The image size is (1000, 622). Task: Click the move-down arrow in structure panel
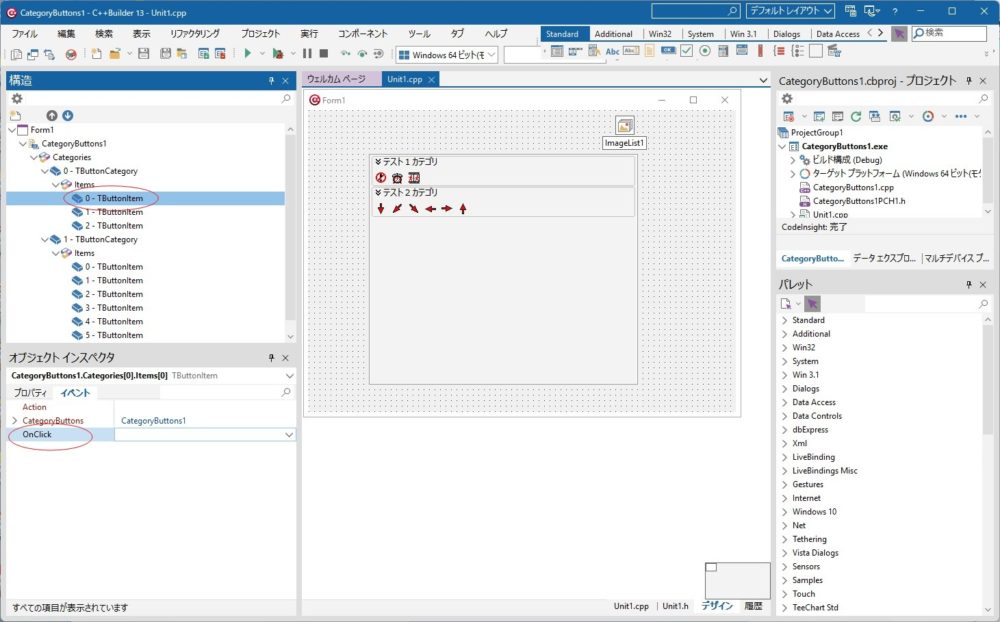pyautogui.click(x=68, y=116)
